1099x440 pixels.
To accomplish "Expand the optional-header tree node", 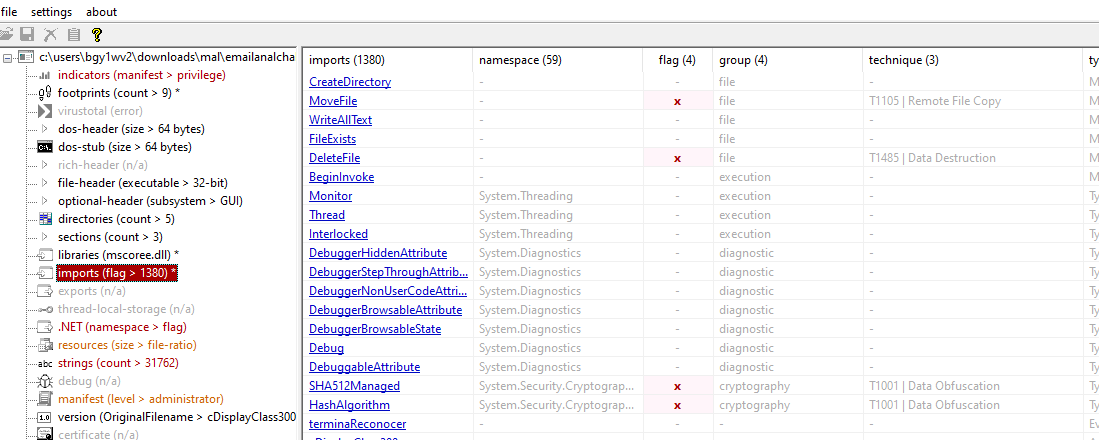I will [x=45, y=201].
